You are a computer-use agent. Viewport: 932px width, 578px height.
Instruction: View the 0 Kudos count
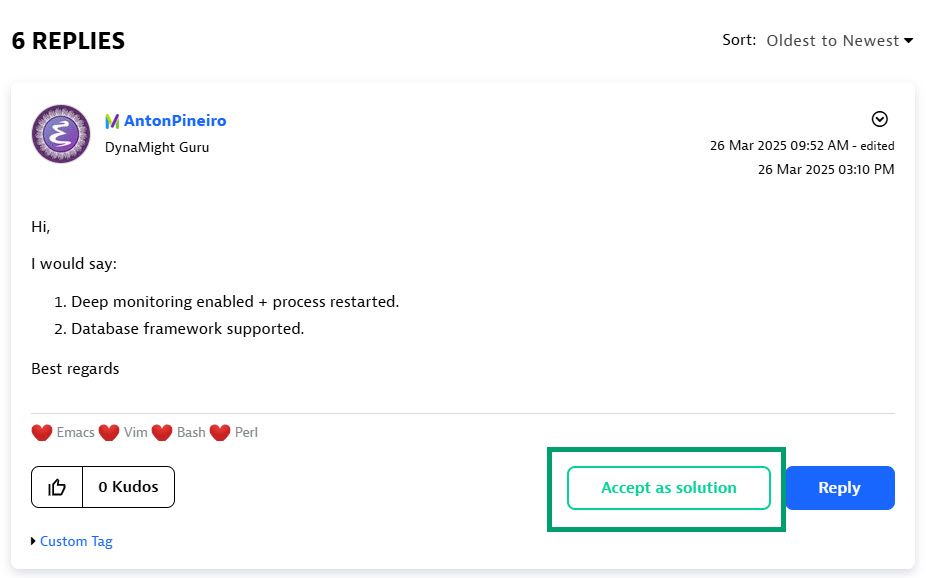coord(128,487)
